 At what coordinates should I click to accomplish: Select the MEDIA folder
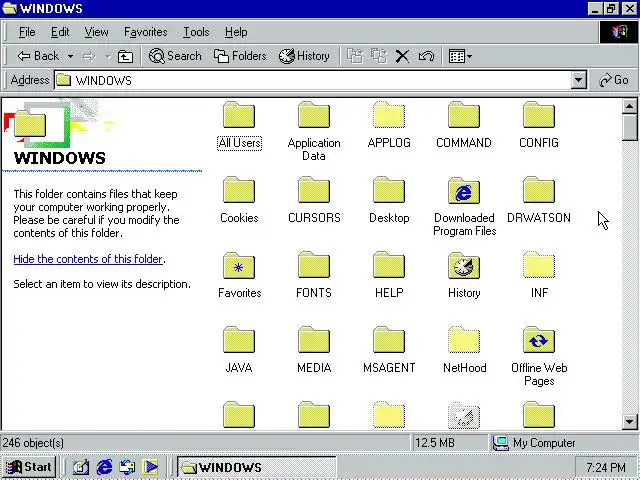click(x=314, y=350)
